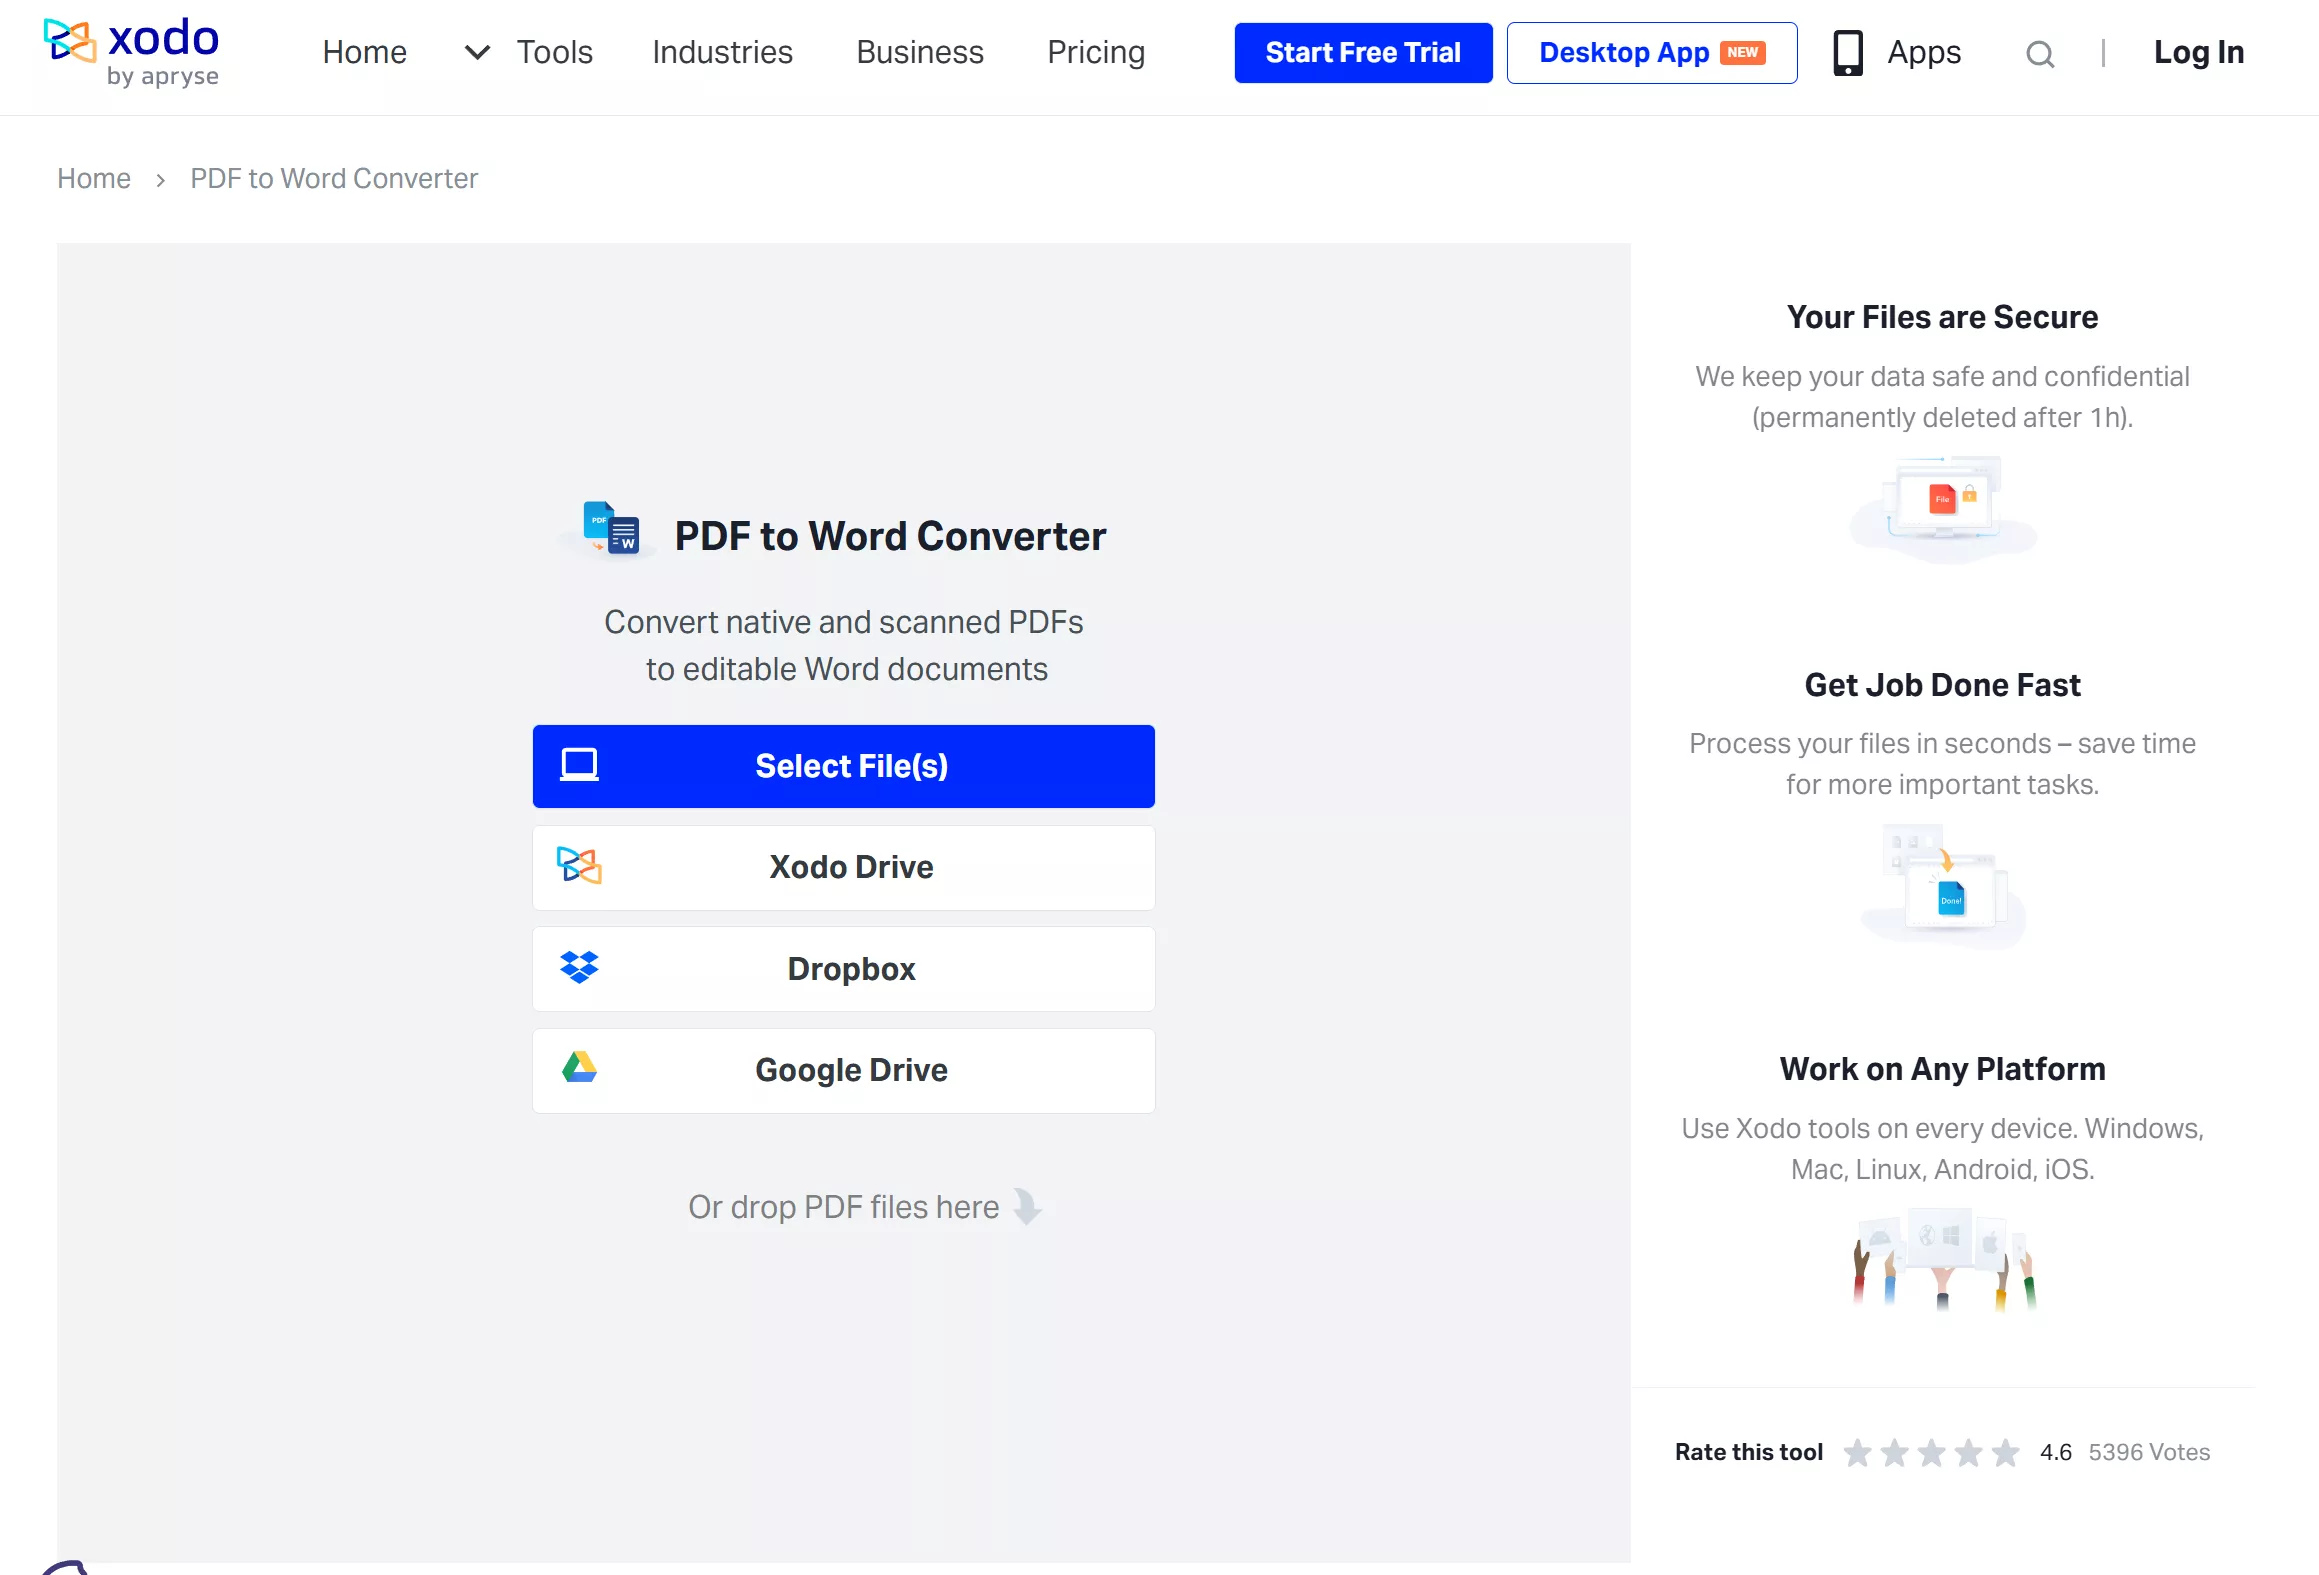Click the Google Drive logo icon

[579, 1068]
